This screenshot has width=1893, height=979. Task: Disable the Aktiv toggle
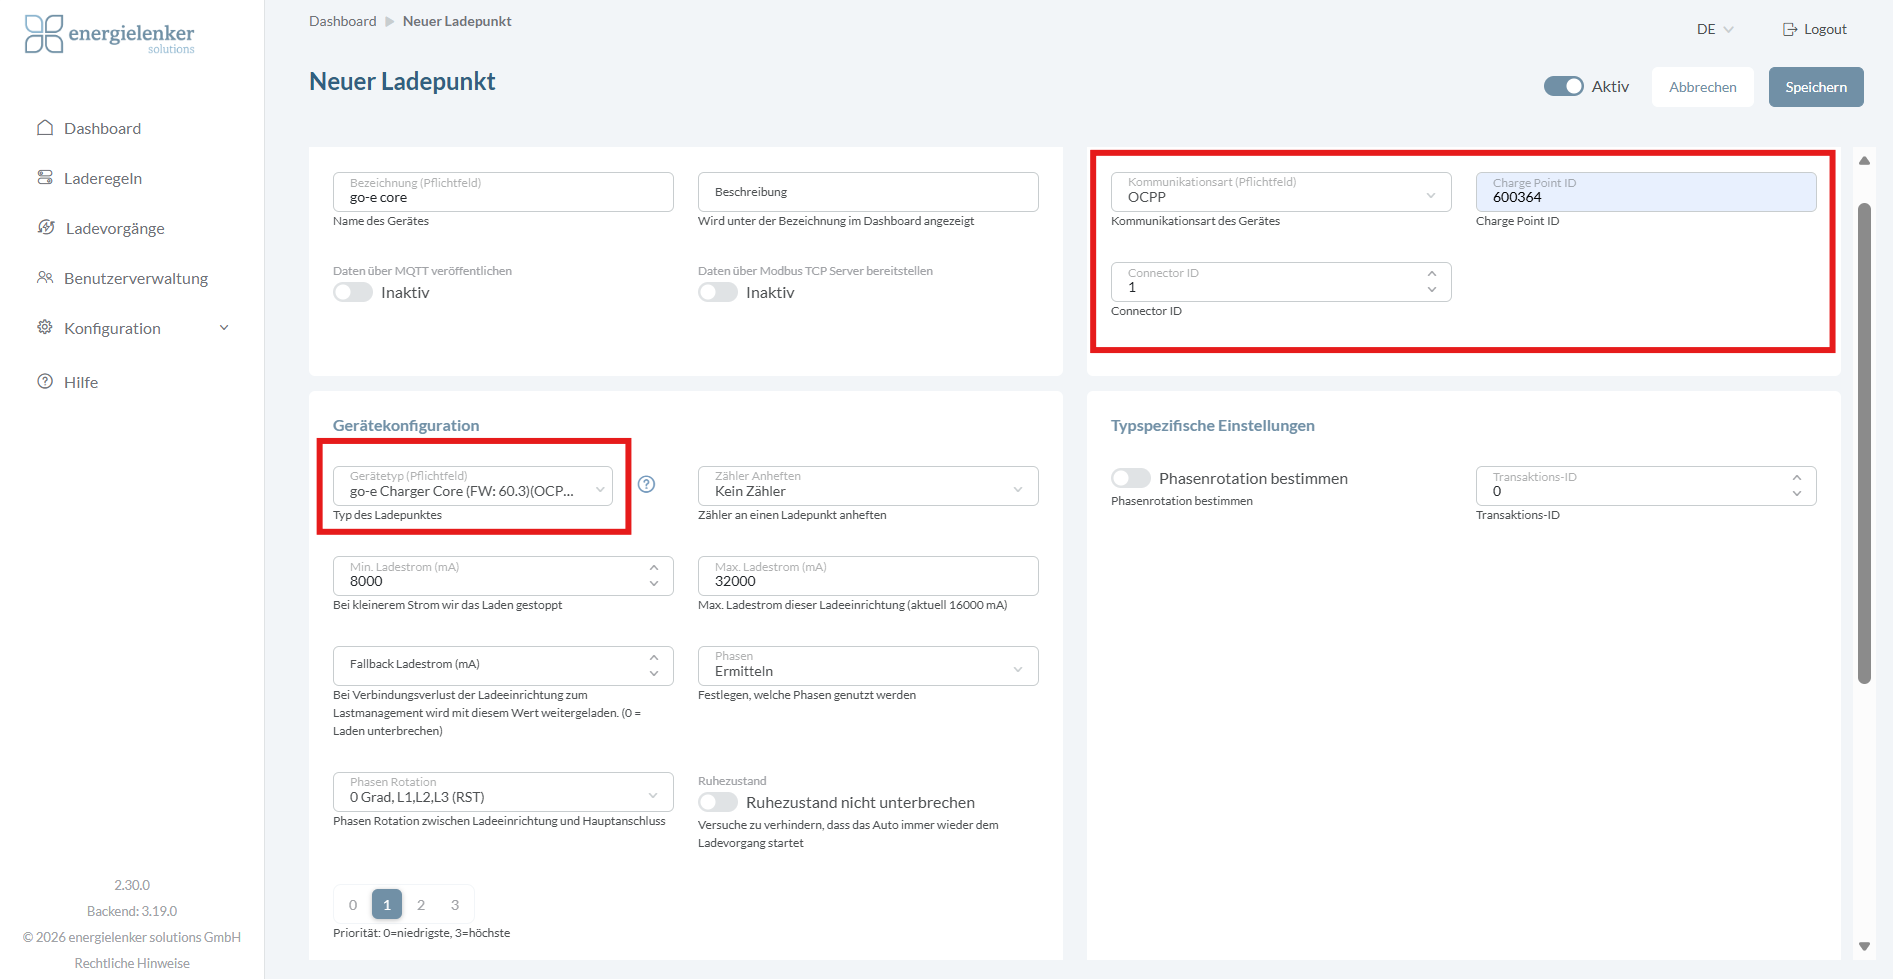(x=1563, y=87)
